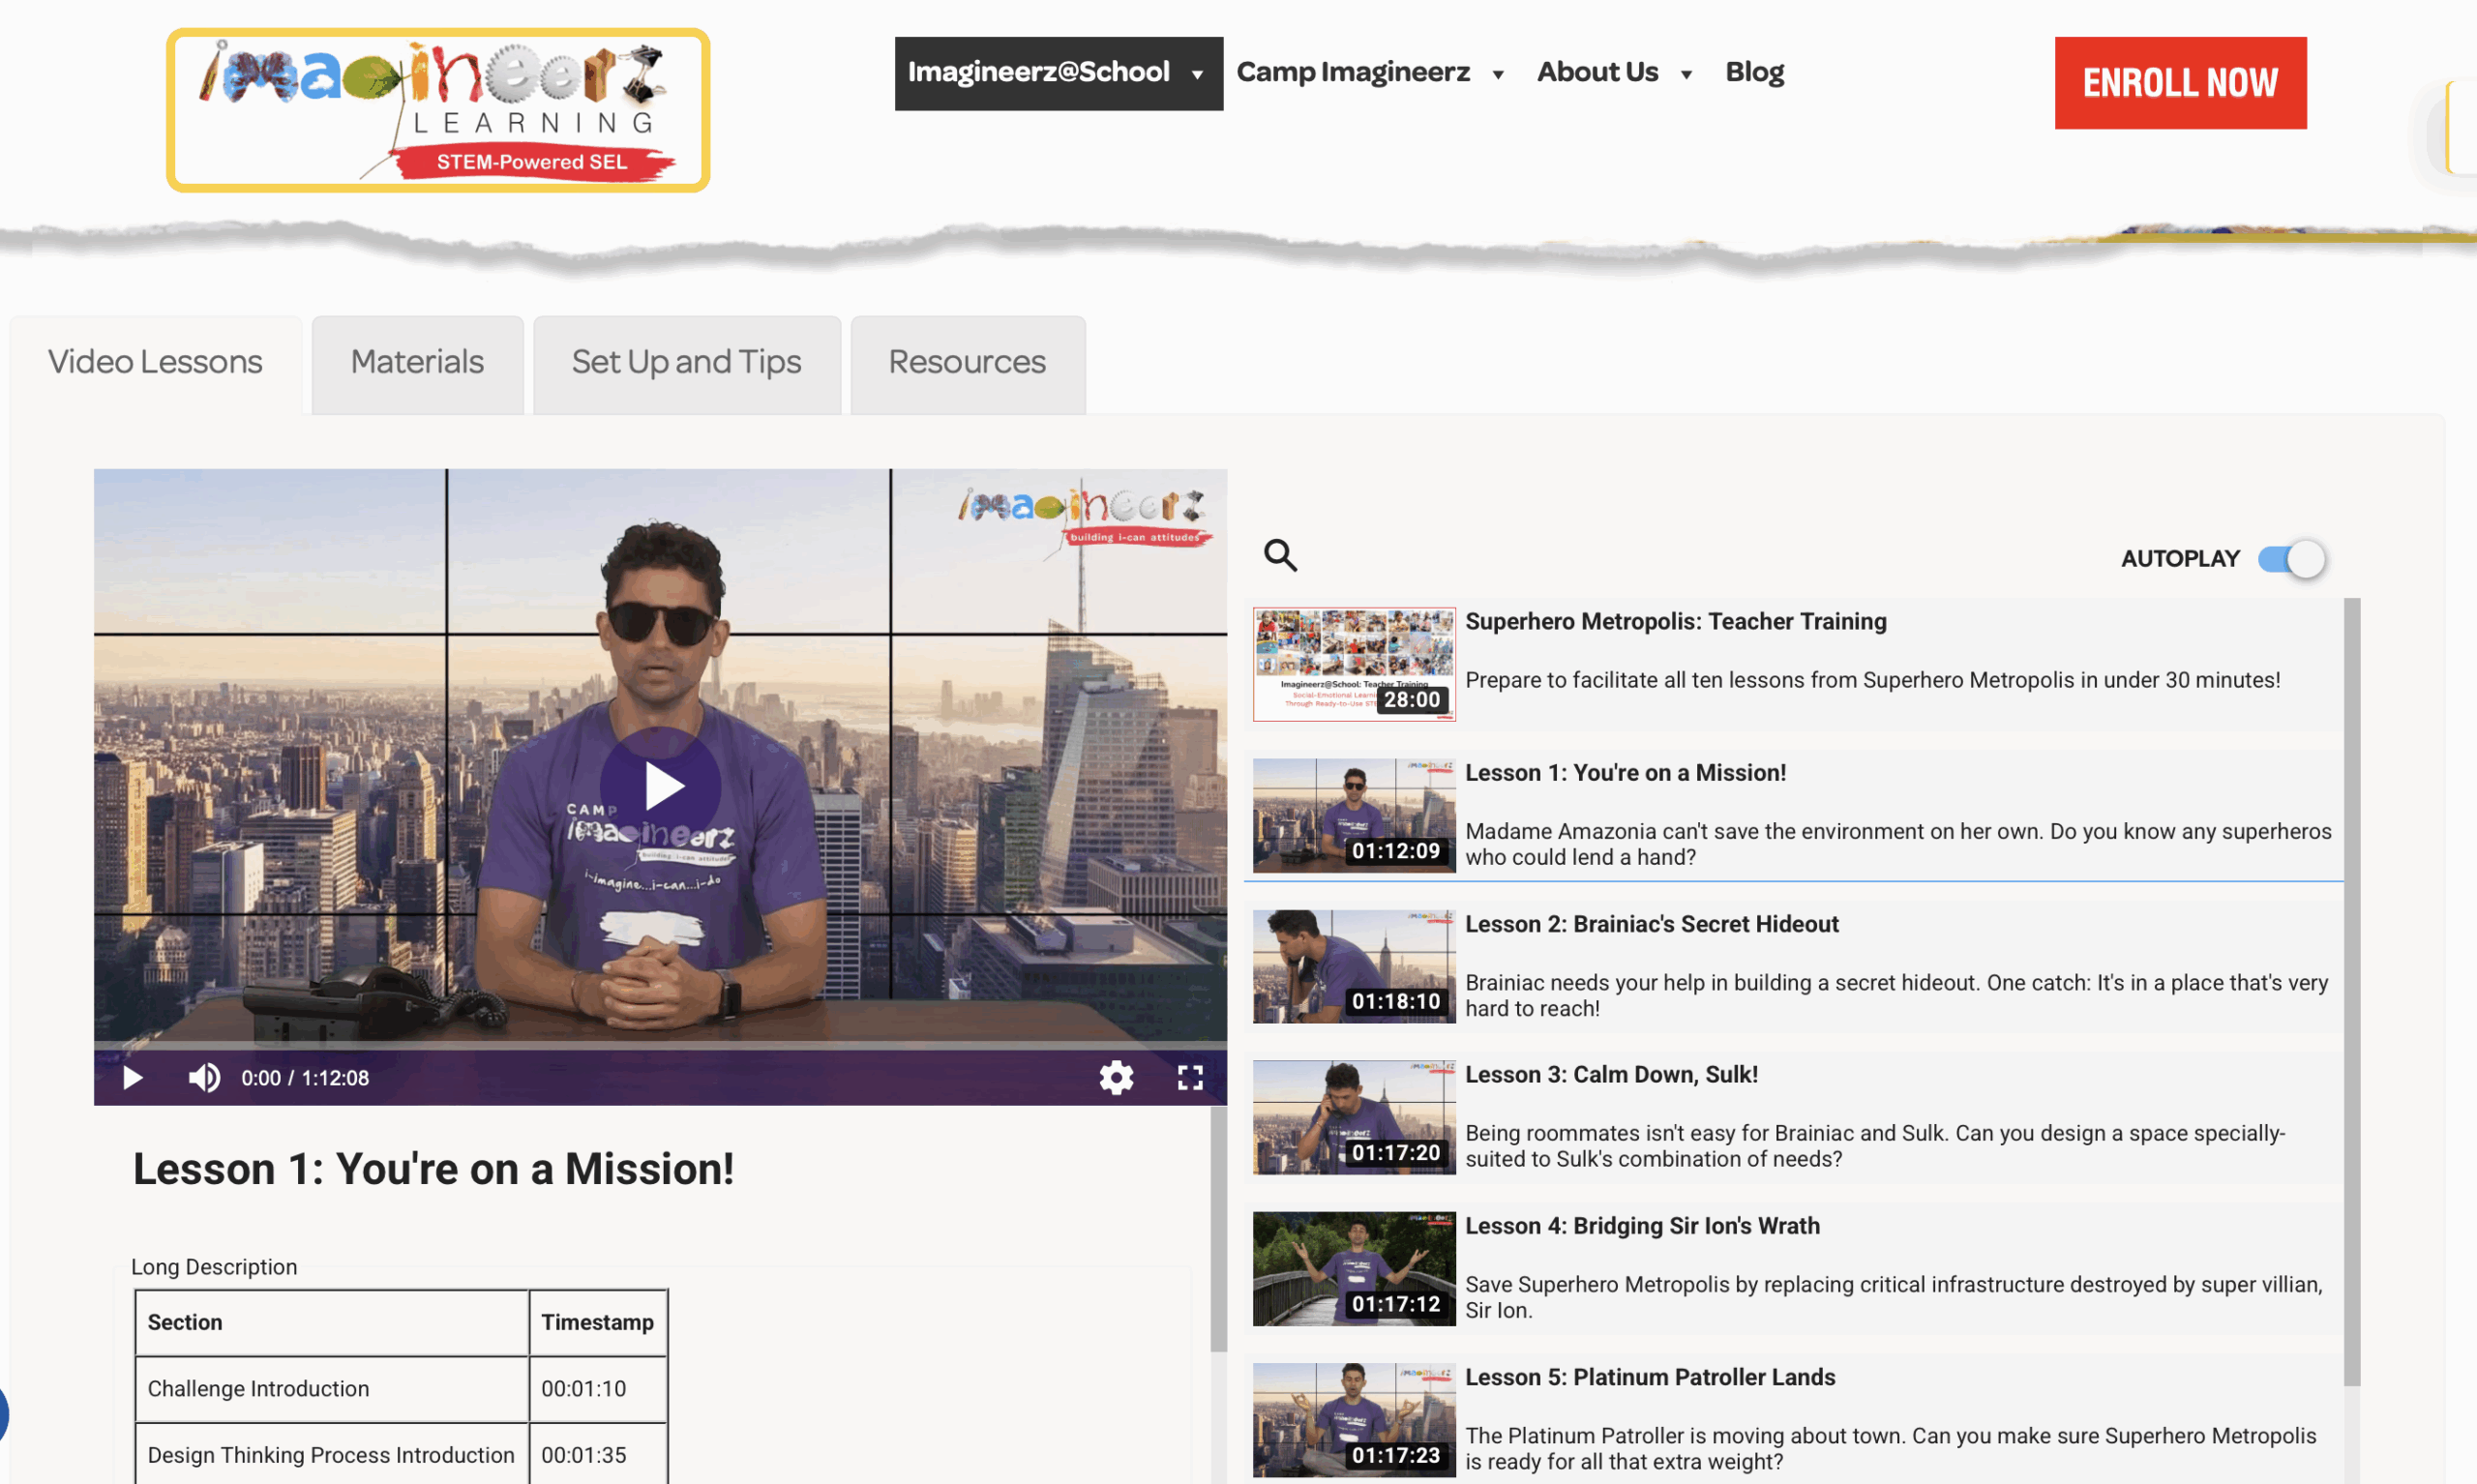2477x1484 pixels.
Task: Toggle the Autoplay switch off
Action: (2291, 559)
